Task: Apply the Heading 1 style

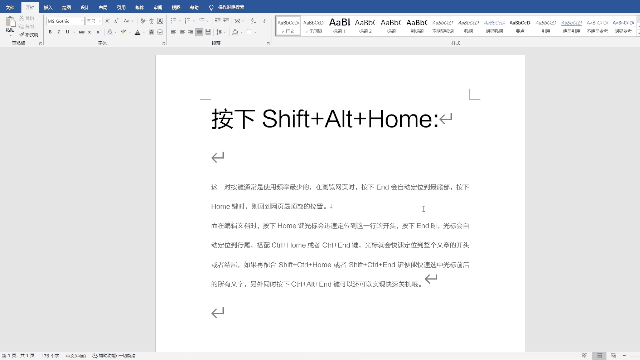Action: coord(340,26)
